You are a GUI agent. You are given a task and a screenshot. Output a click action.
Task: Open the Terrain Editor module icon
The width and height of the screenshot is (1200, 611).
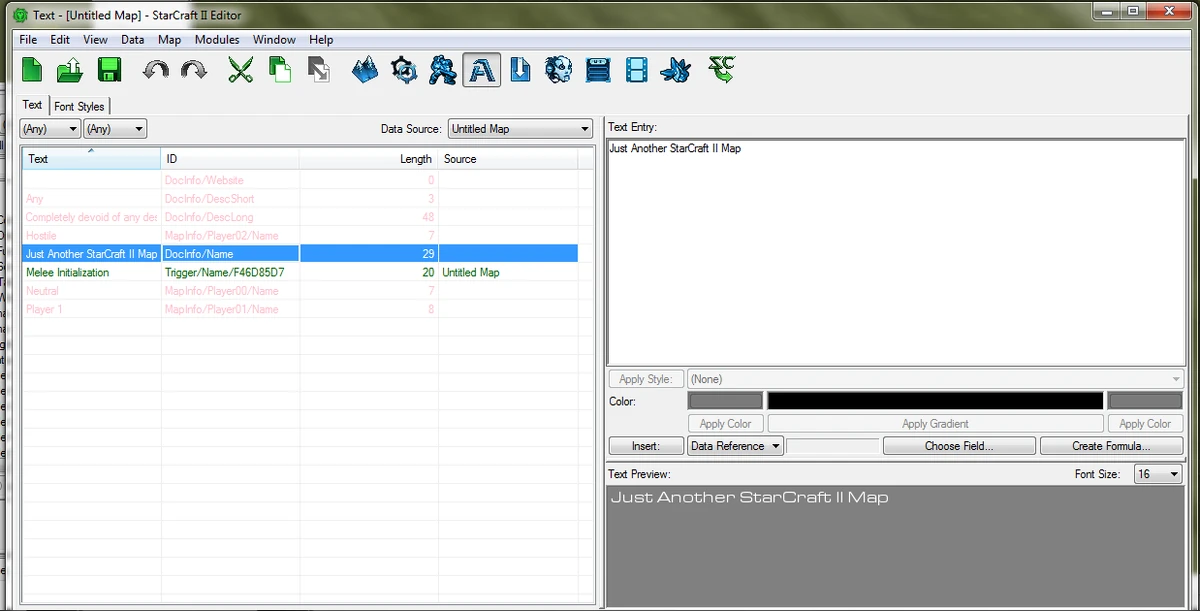coord(364,70)
